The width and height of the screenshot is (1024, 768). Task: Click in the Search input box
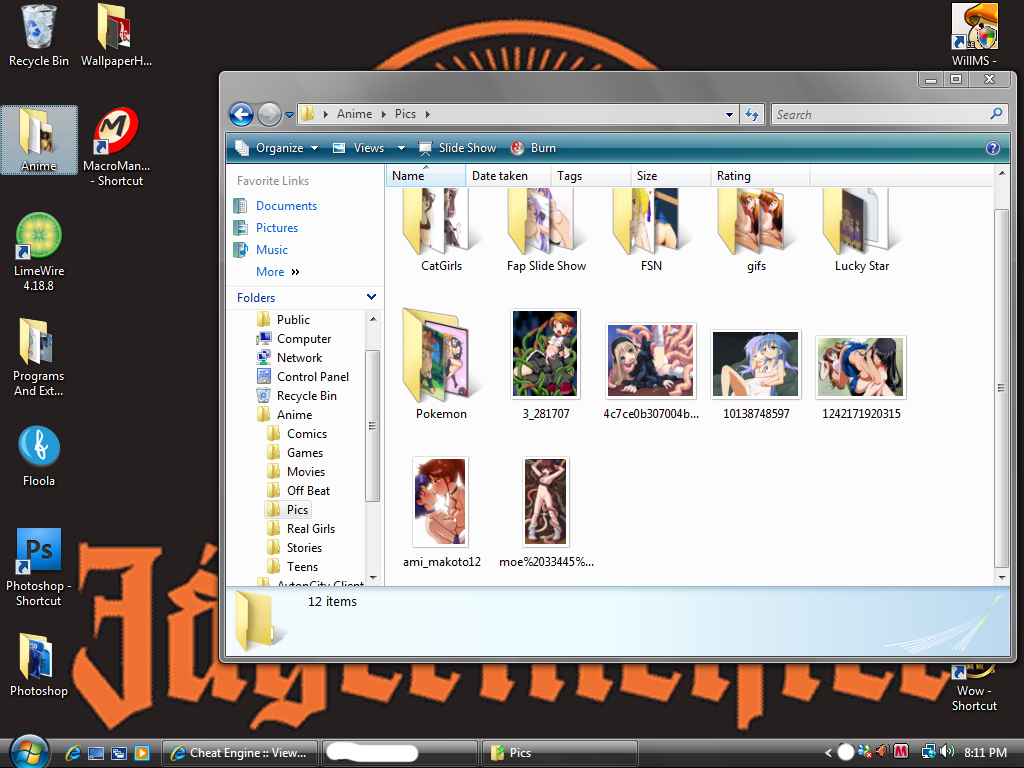[880, 114]
